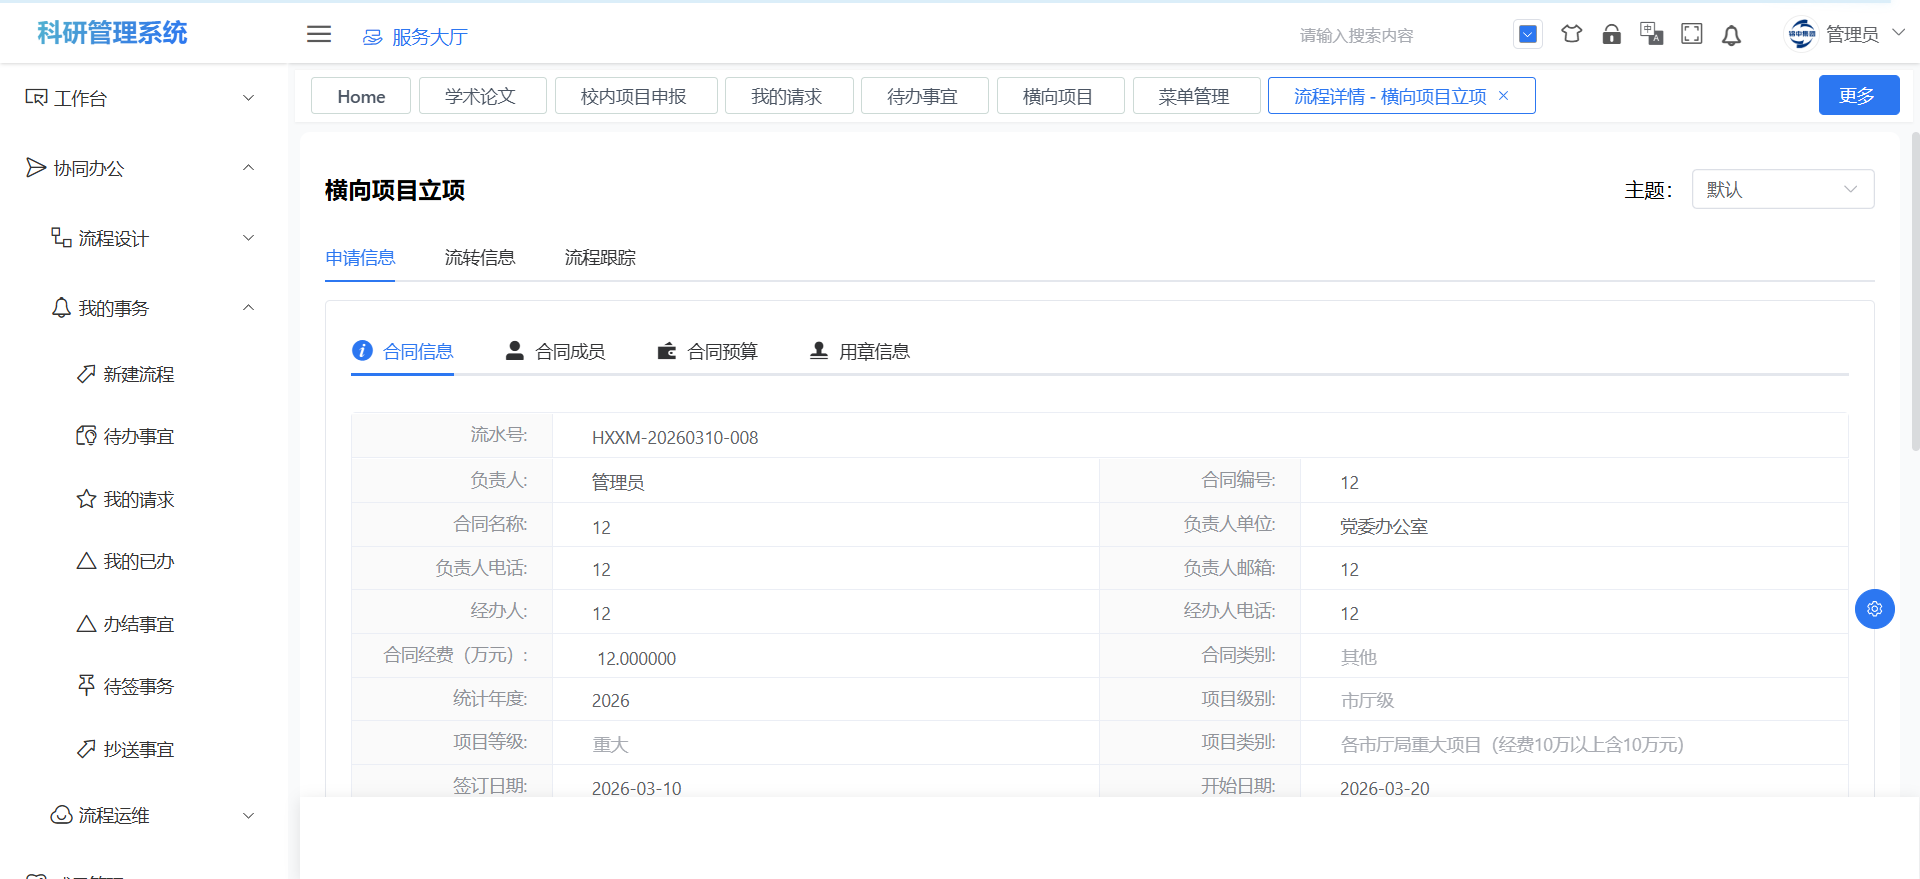Close the 流程详情 - 横向项目立项 tab
Screen dimensions: 1920x879
(x=1503, y=96)
